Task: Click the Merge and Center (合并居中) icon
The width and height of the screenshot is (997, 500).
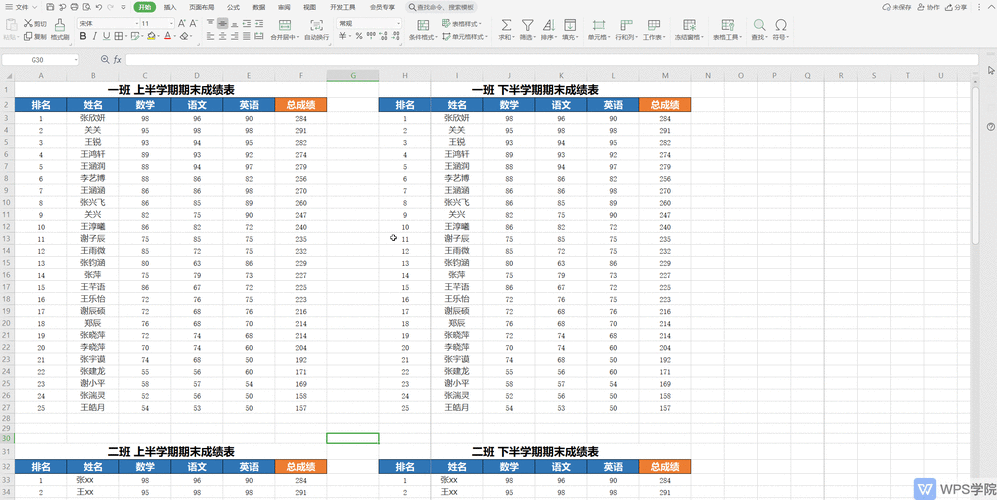Action: (x=284, y=25)
